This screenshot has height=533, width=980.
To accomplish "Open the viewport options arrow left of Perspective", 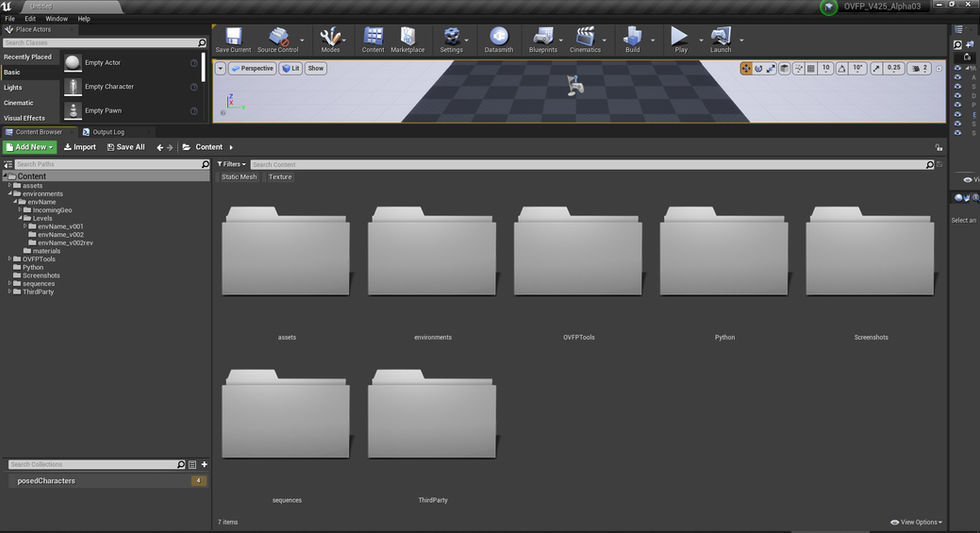I will (221, 69).
